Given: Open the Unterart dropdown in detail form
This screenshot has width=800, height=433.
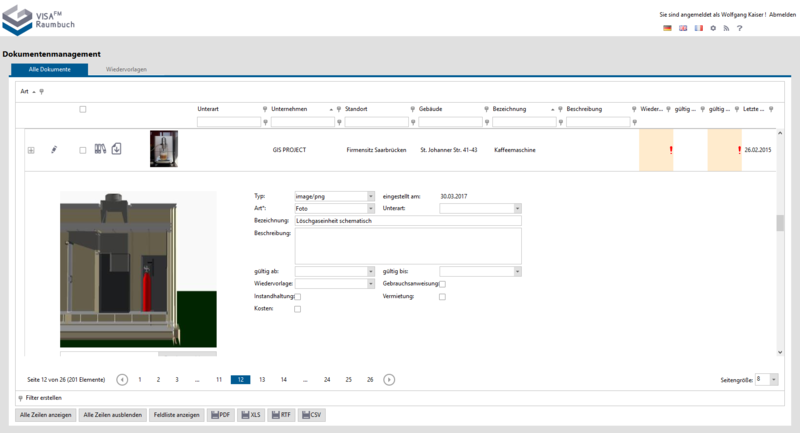Looking at the screenshot, I should (x=517, y=209).
